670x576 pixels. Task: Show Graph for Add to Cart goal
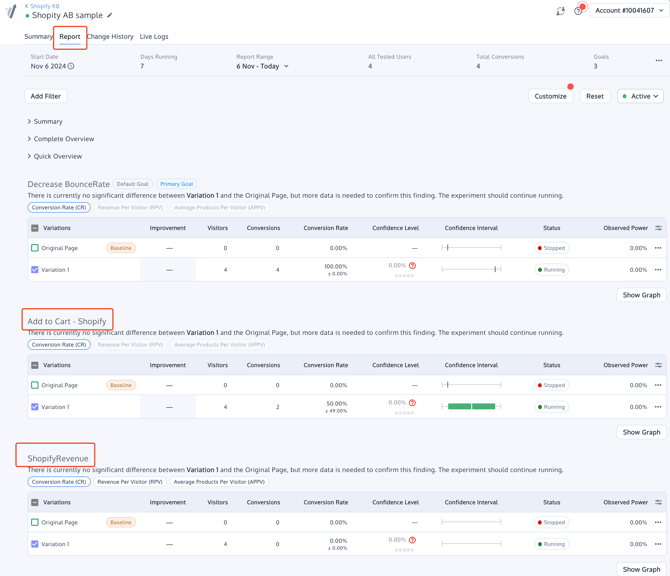point(641,432)
